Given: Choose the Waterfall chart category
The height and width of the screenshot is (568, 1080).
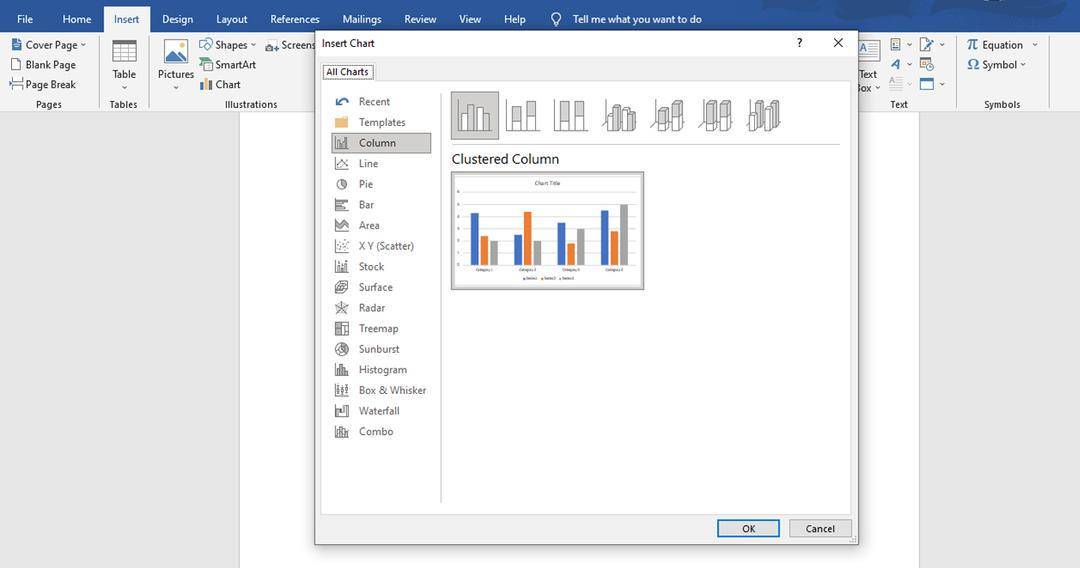Looking at the screenshot, I should pyautogui.click(x=381, y=411).
